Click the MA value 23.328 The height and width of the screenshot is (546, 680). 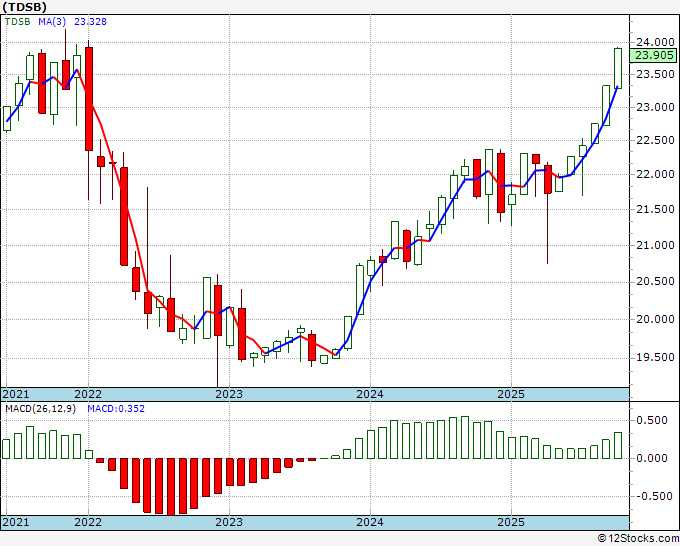point(90,22)
